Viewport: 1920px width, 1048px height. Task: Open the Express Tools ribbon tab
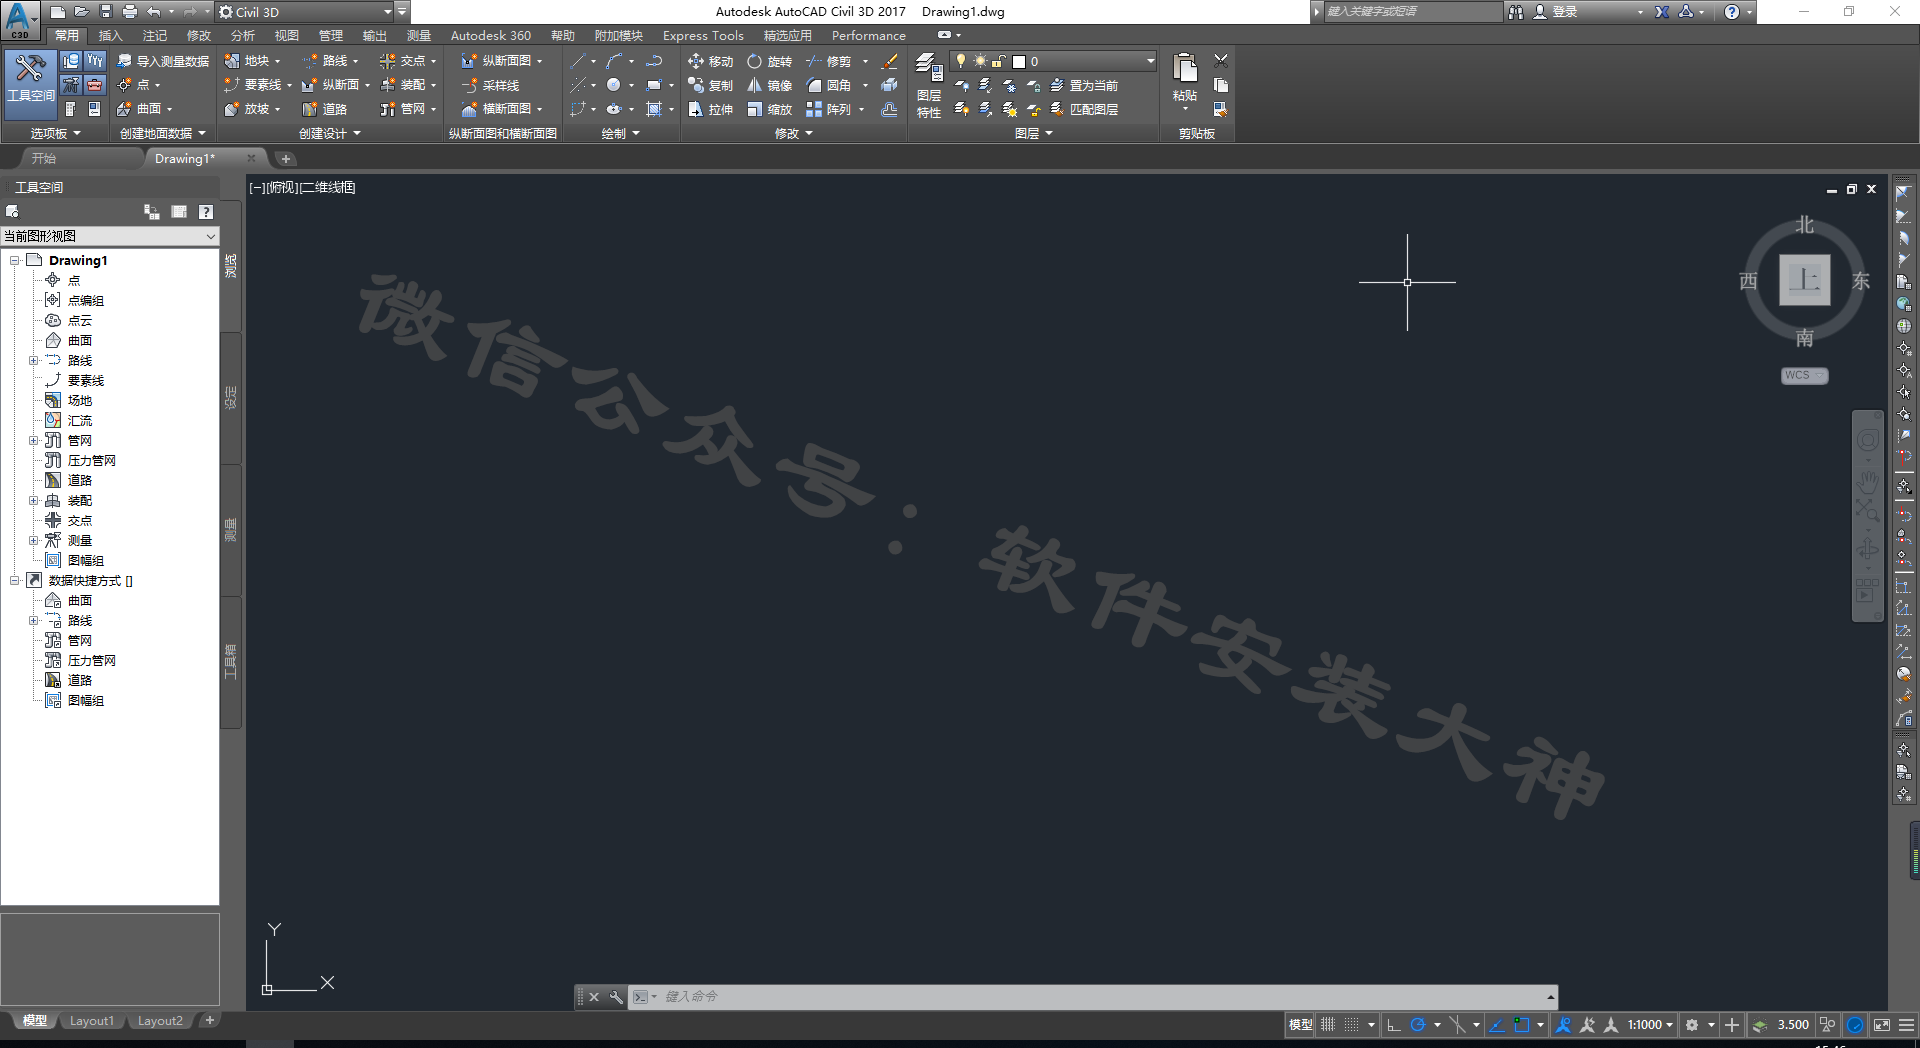(703, 35)
